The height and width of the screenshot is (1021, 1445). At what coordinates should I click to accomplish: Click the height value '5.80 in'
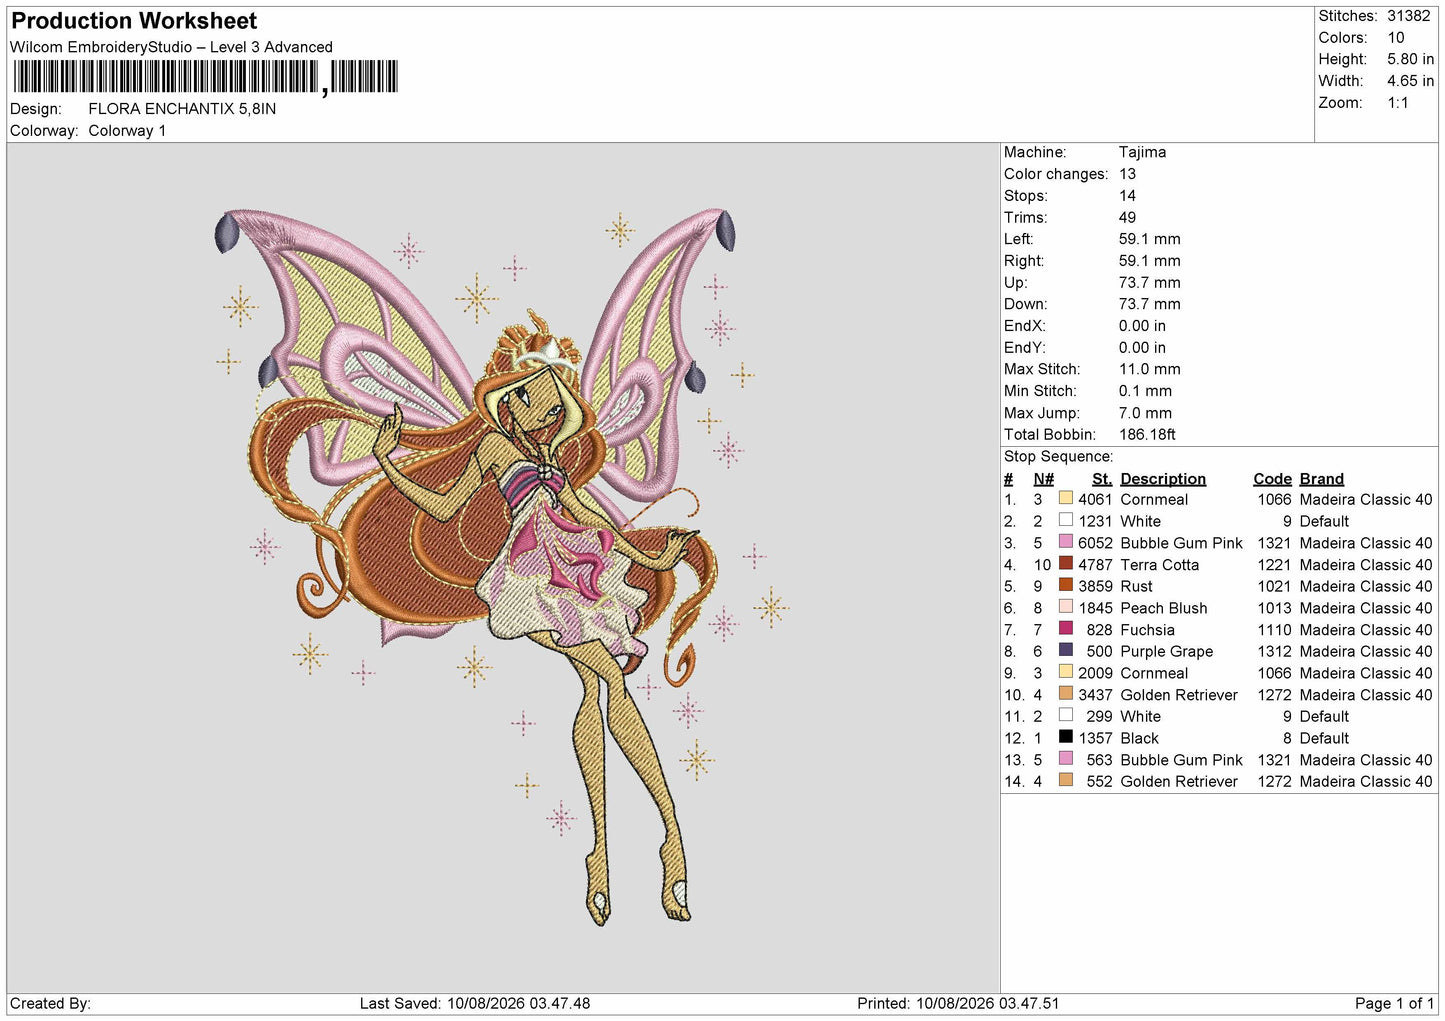point(1410,60)
